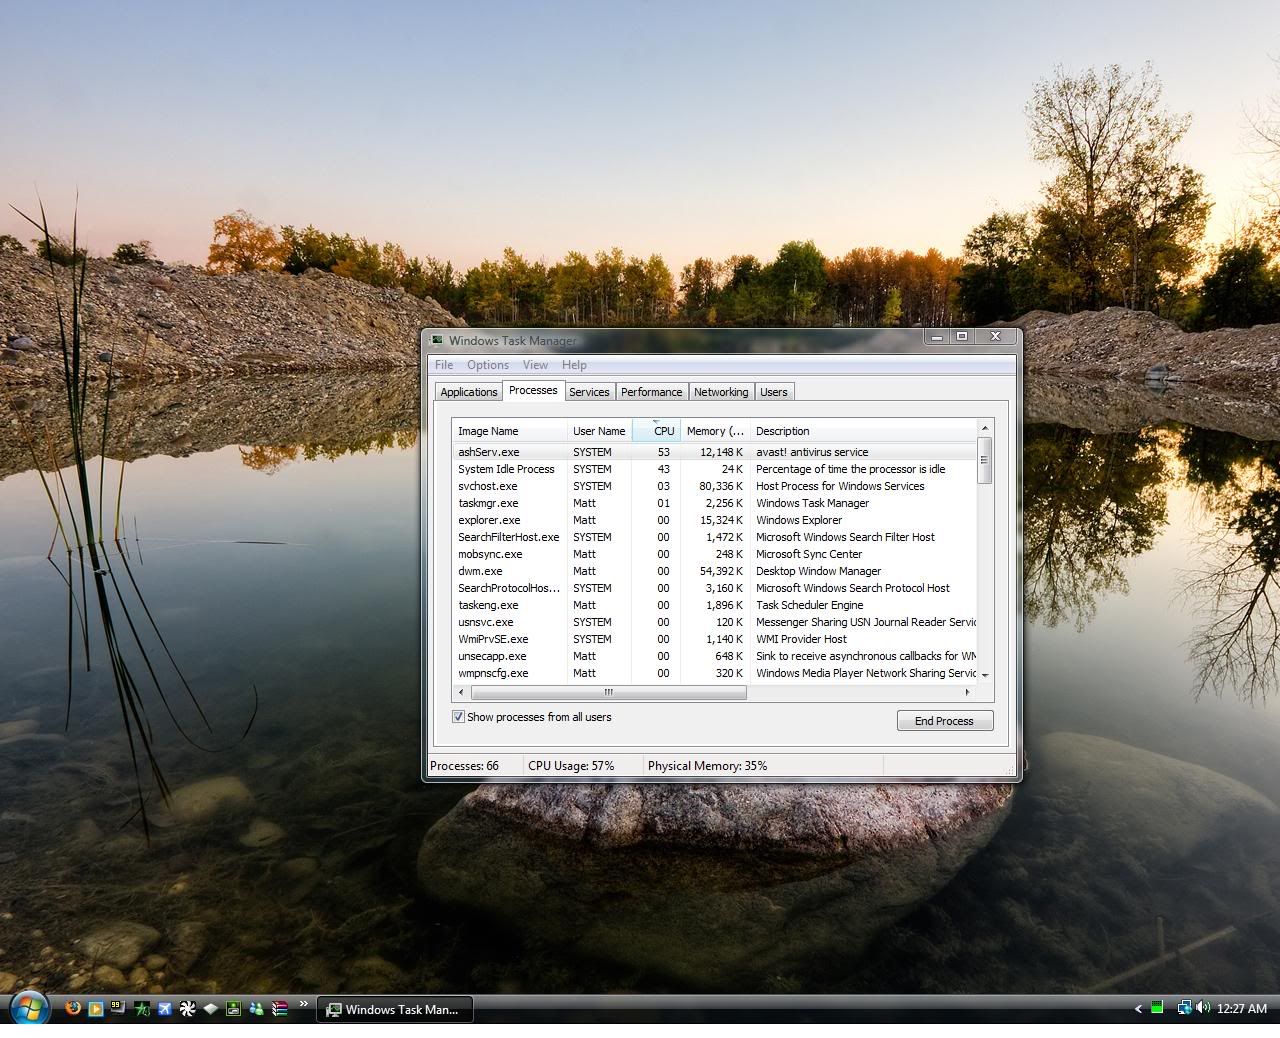This screenshot has height=1038, width=1280.
Task: Click the Quick Launch icon showing 99
Action: point(118,1007)
